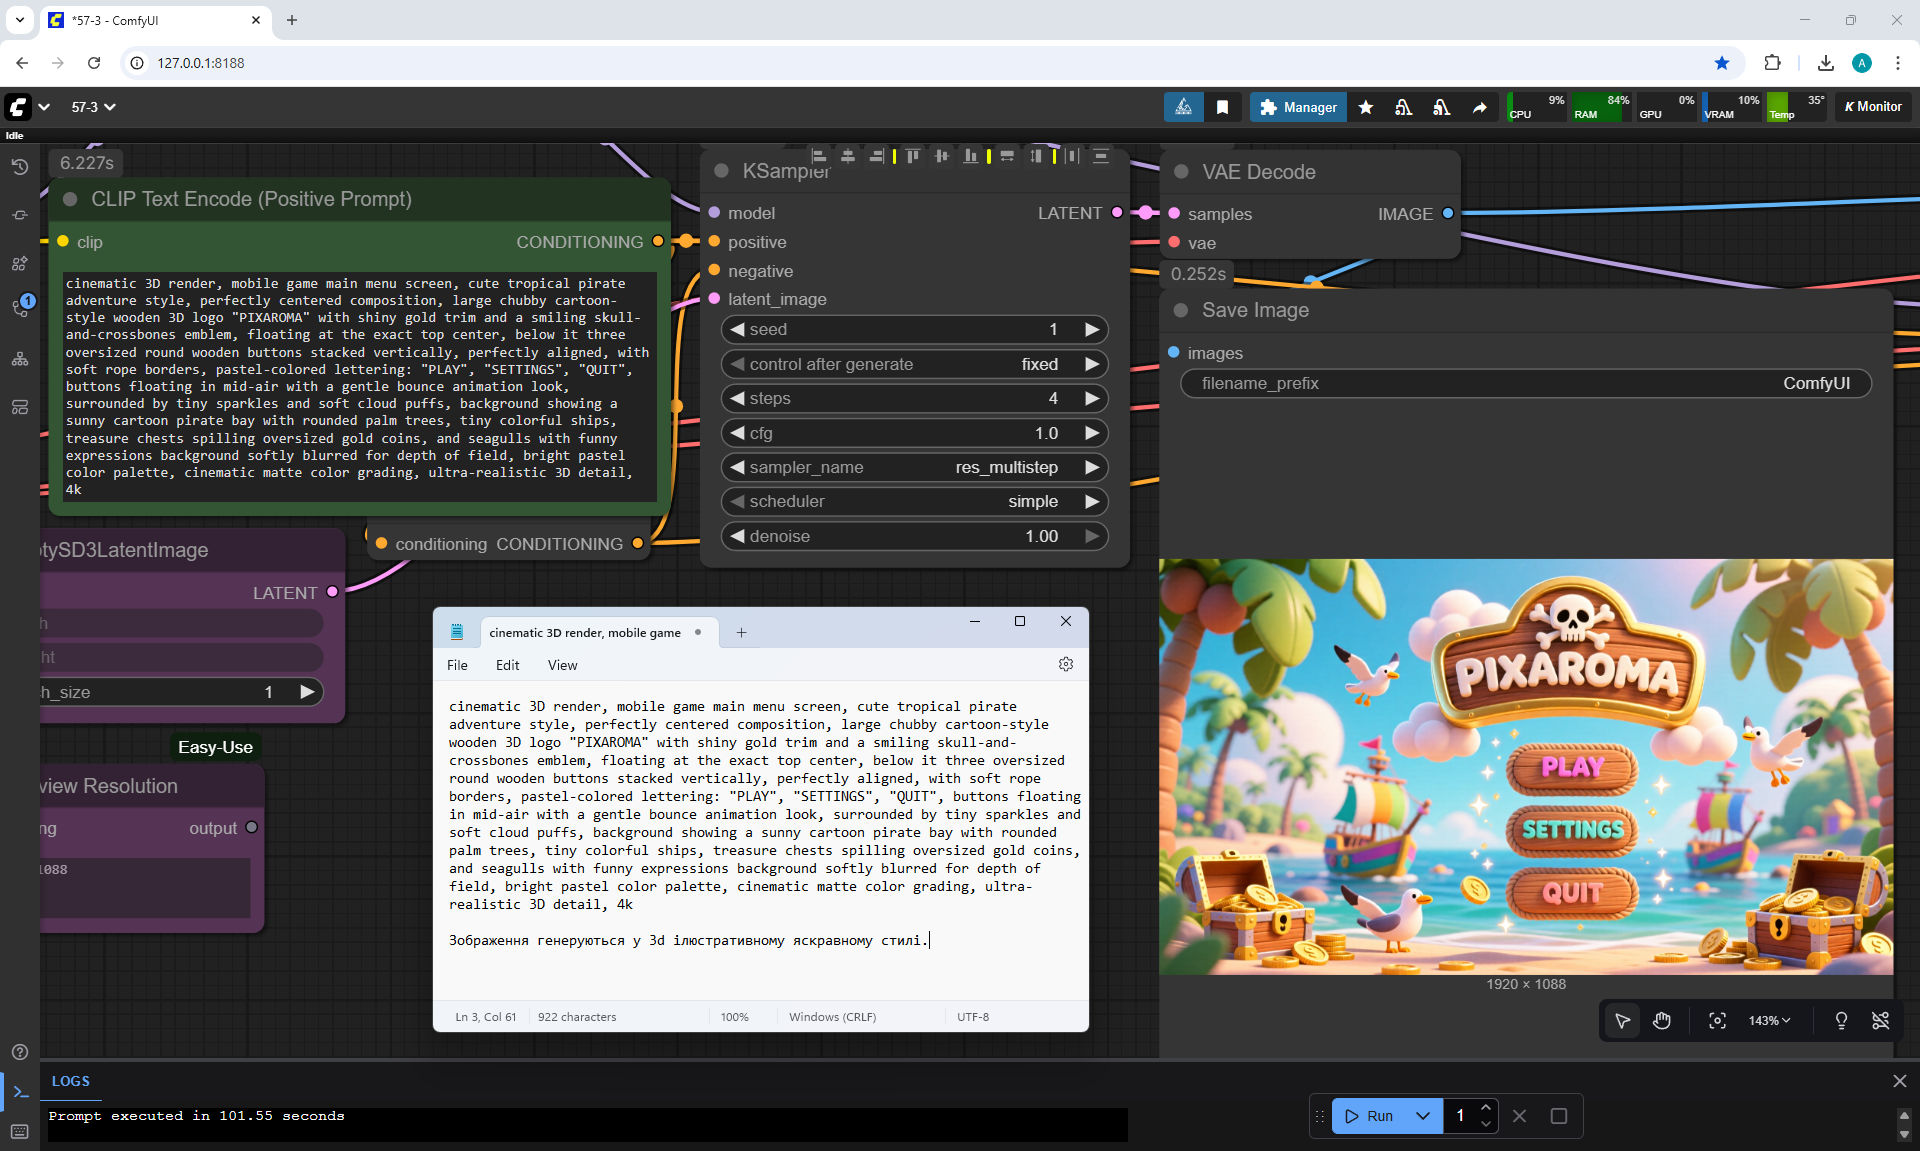Open the Notepad settings gear icon
Image resolution: width=1920 pixels, height=1151 pixels.
pyautogui.click(x=1066, y=664)
